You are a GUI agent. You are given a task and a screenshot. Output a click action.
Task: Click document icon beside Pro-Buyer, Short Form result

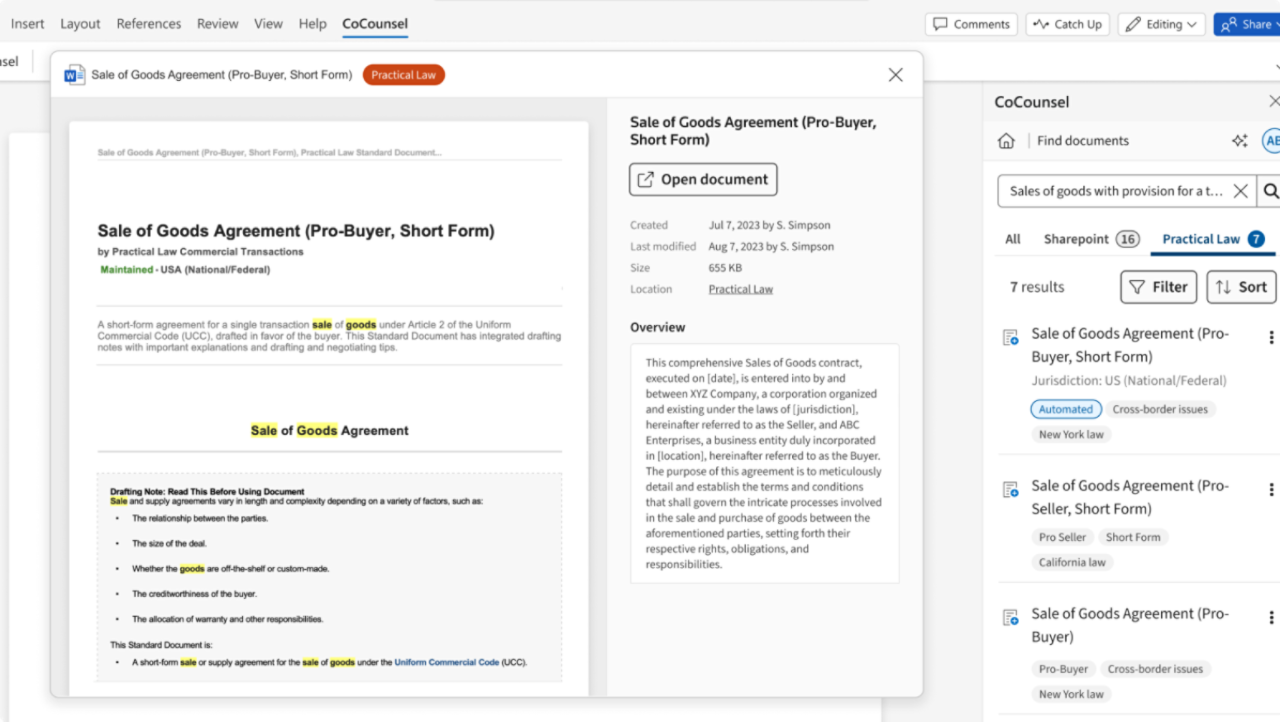(1010, 338)
